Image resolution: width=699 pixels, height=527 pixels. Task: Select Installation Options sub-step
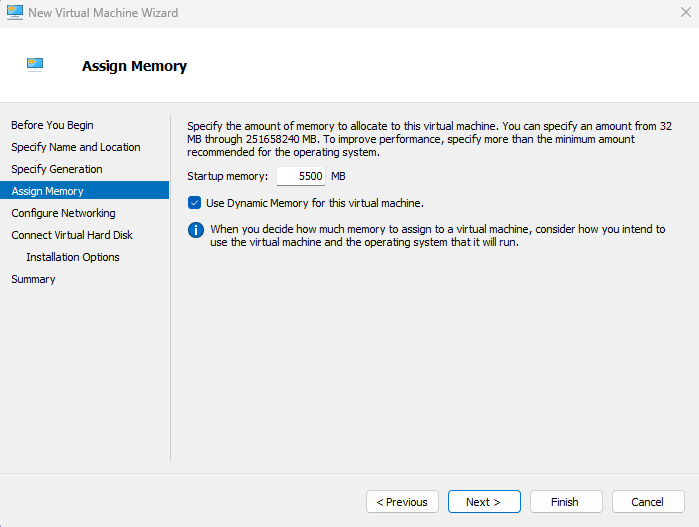pos(73,257)
